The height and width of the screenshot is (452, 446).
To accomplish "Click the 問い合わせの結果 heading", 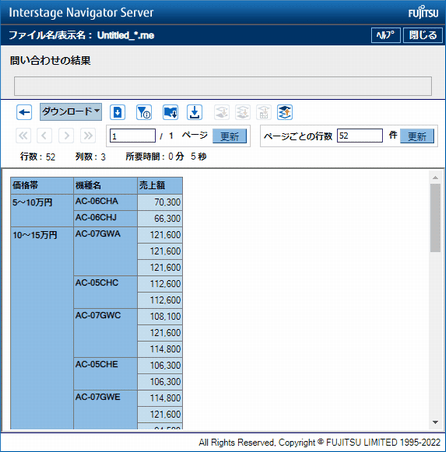I will 50,61.
